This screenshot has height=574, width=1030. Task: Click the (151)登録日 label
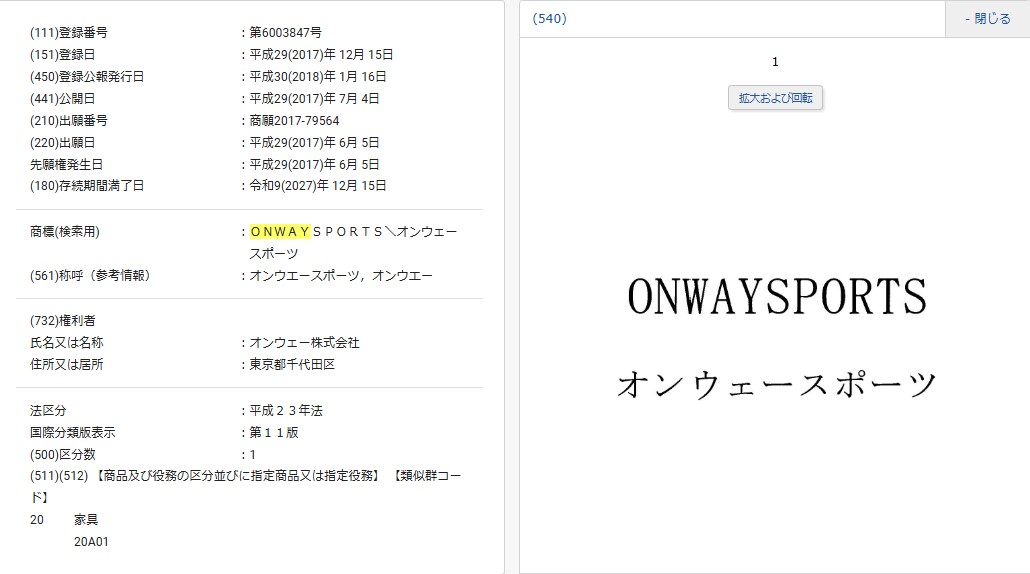click(x=62, y=55)
